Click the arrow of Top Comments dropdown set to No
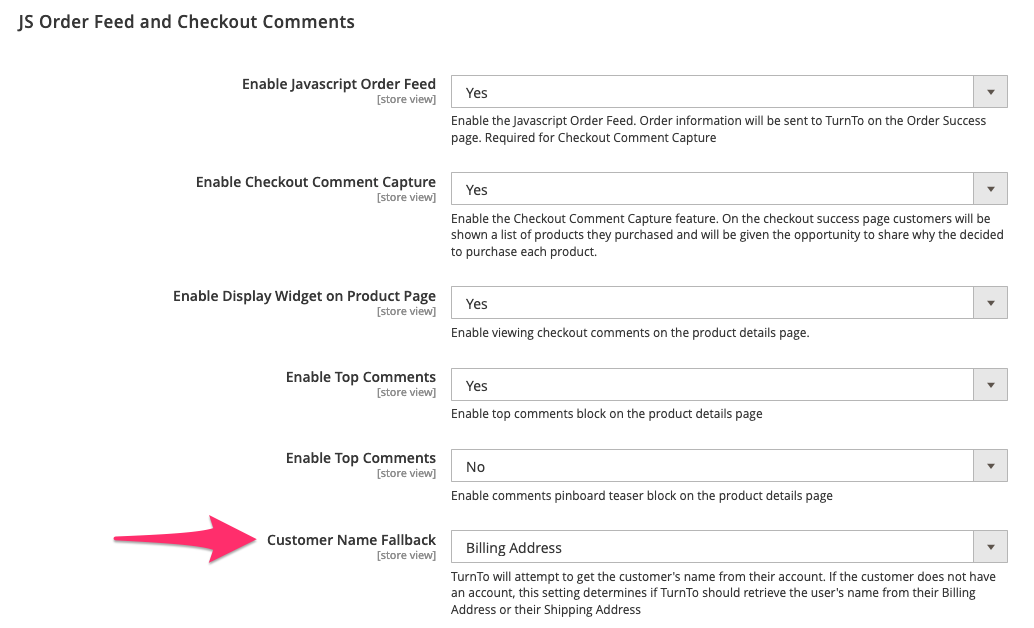1034x628 pixels. point(990,466)
